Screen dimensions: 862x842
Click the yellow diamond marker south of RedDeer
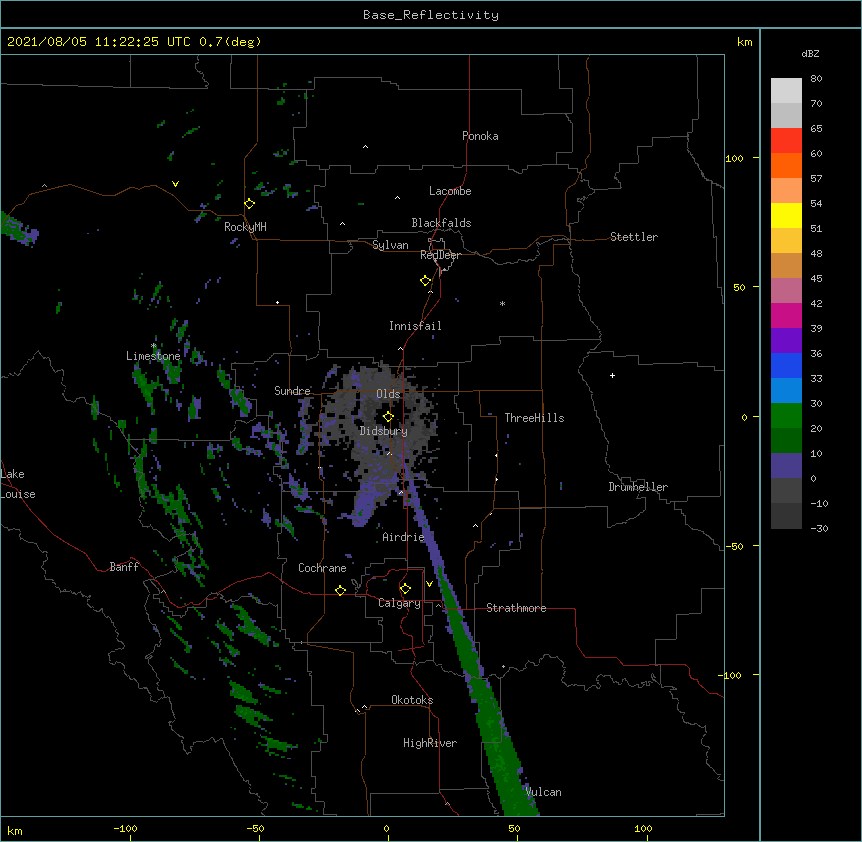point(425,281)
